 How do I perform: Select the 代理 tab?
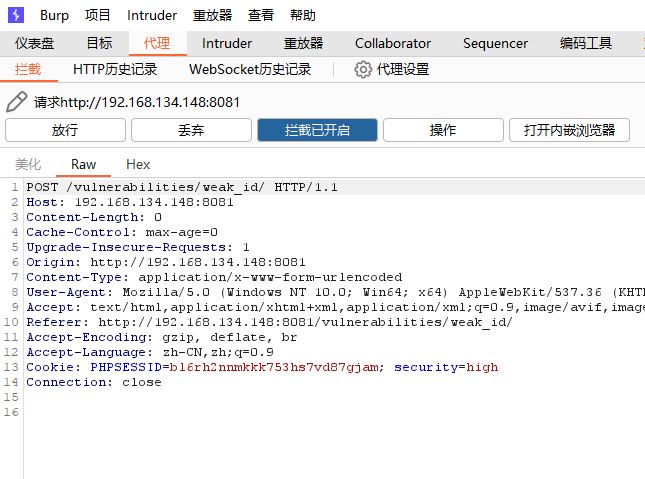(157, 43)
